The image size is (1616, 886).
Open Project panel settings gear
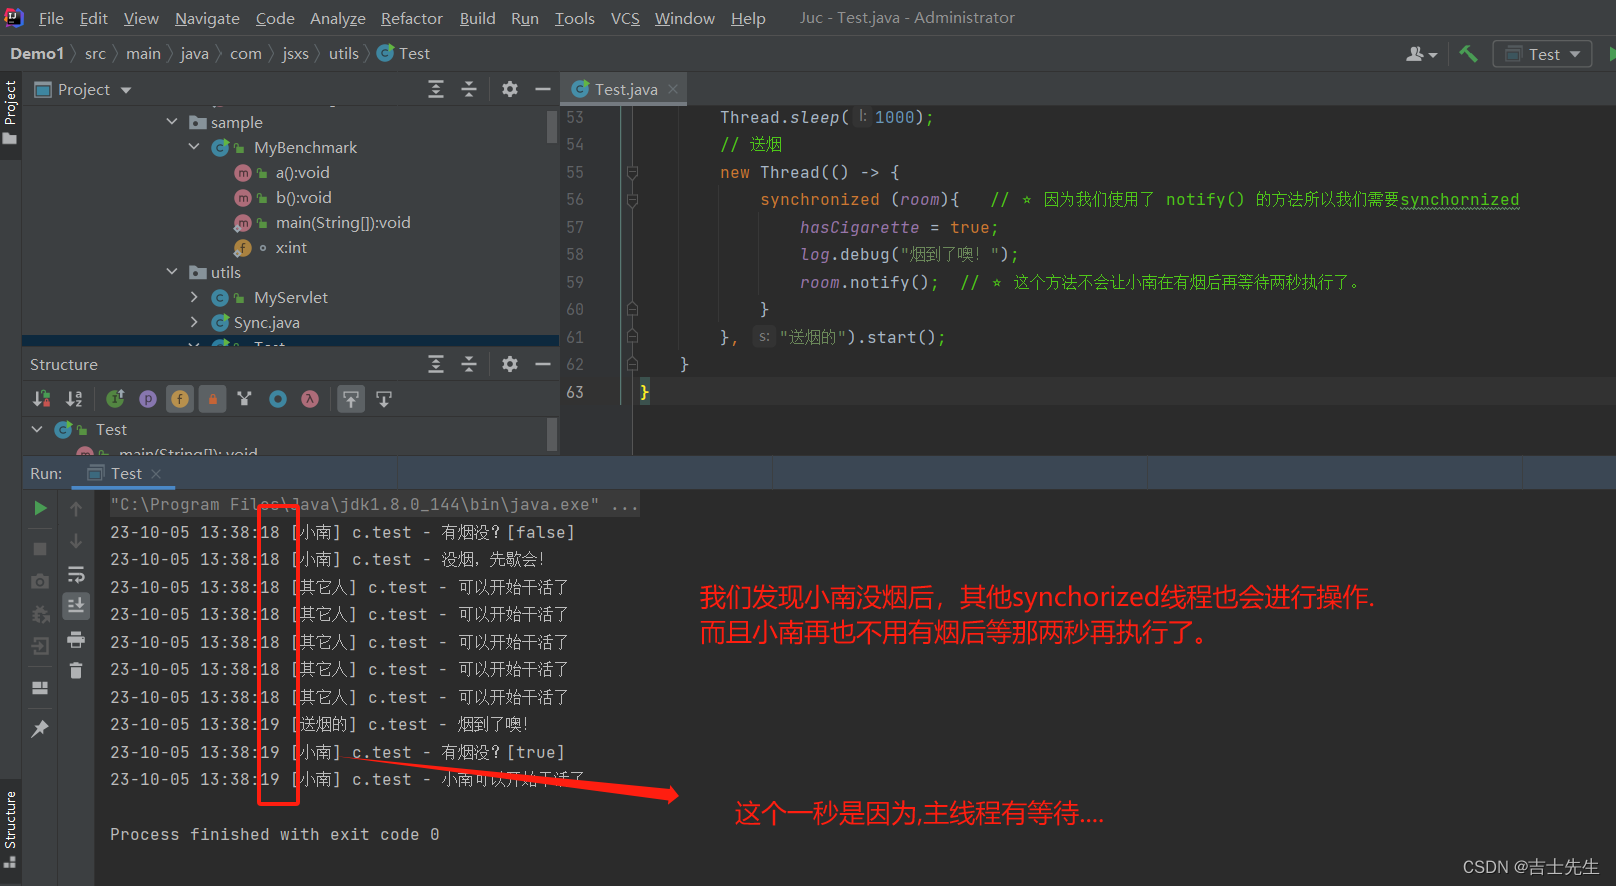pos(510,89)
